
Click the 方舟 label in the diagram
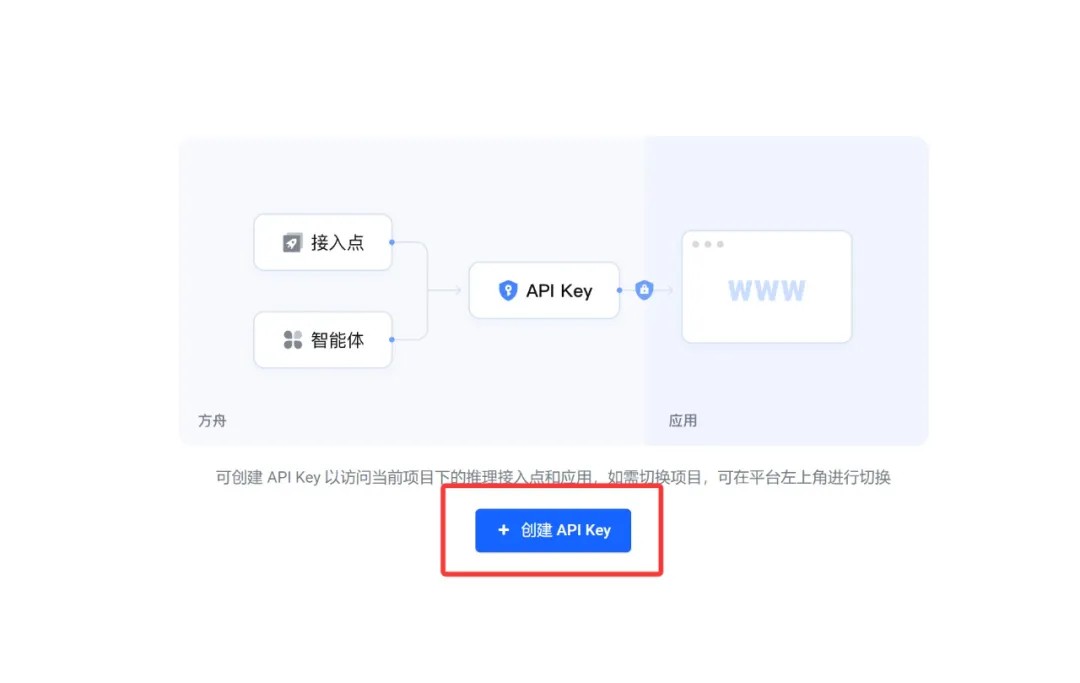212,421
